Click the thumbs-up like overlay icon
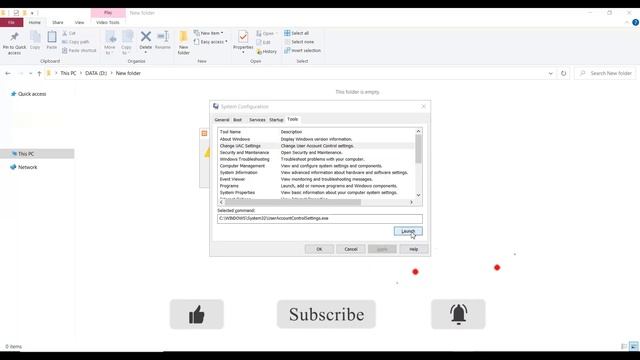This screenshot has height=360, width=640. (197, 314)
